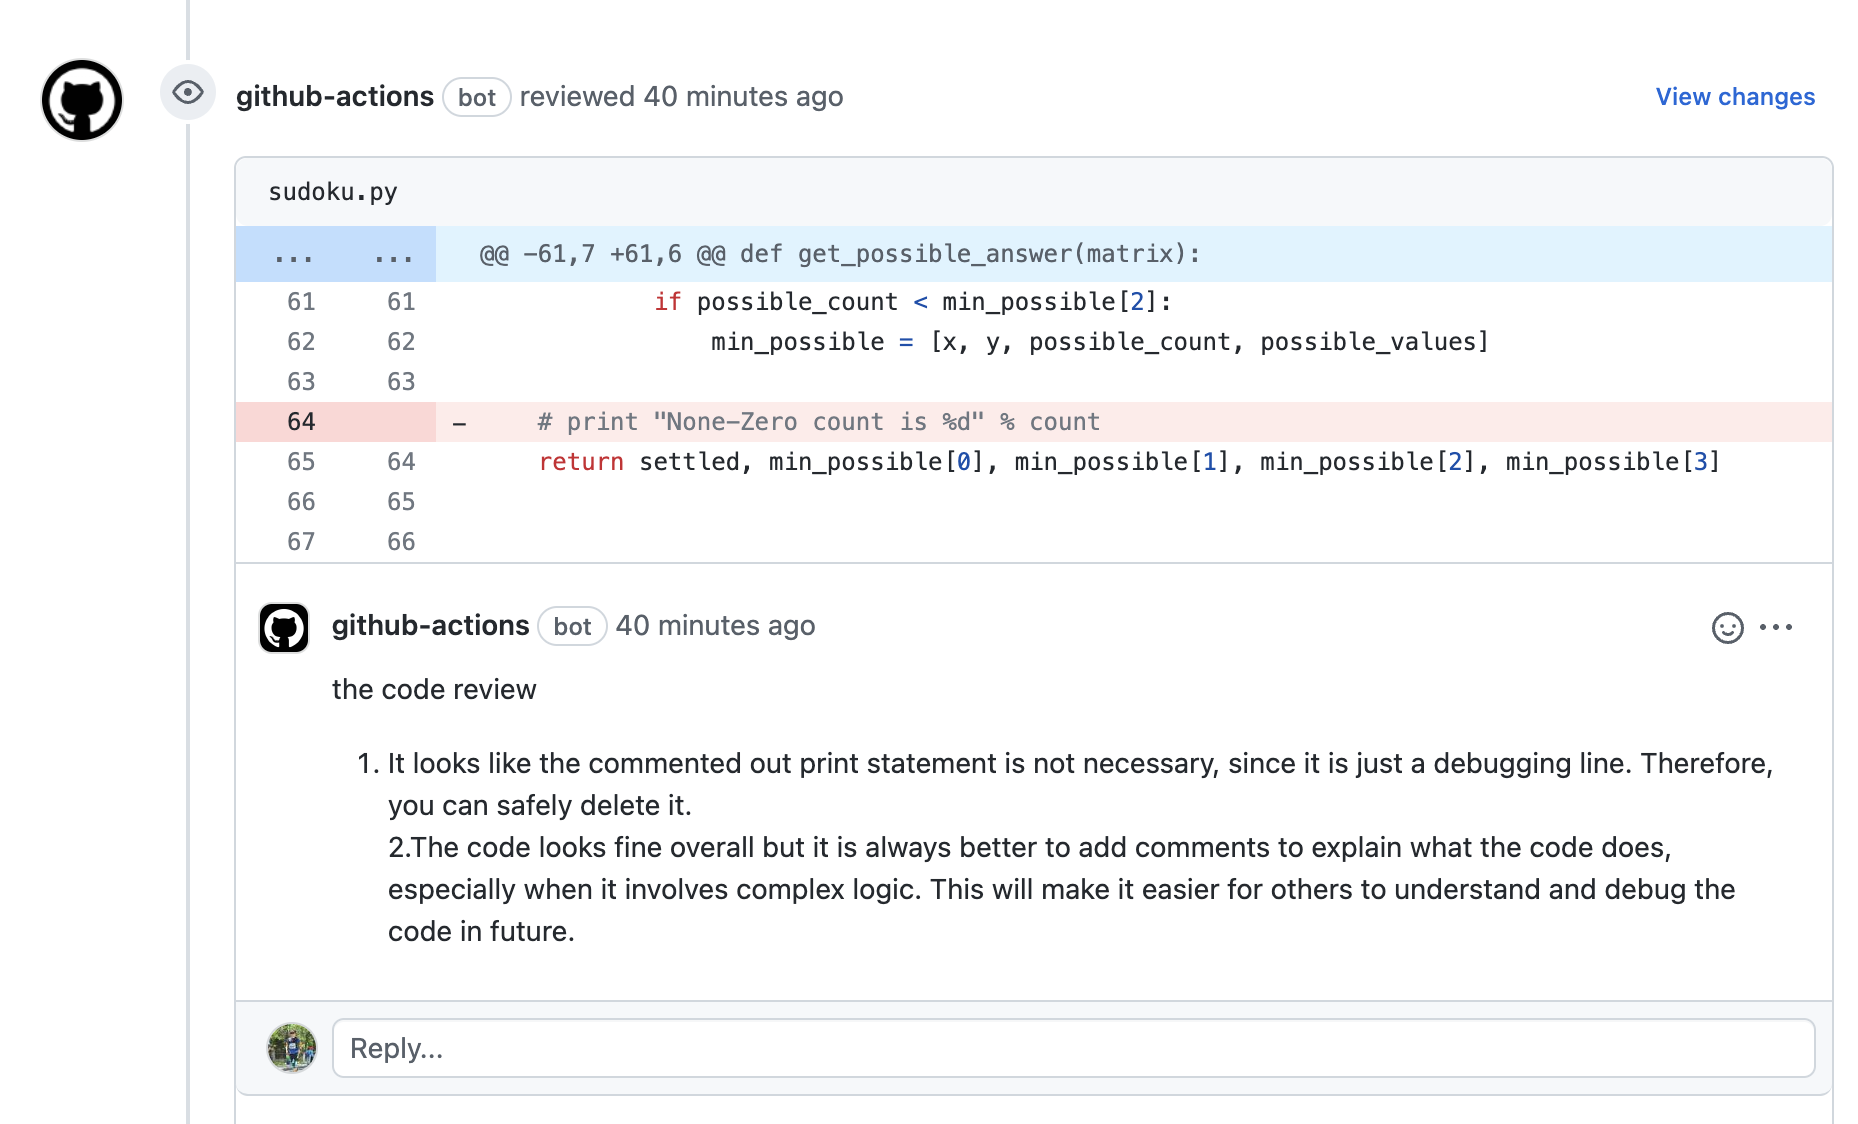
Task: Select new line number 65
Action: (x=401, y=502)
